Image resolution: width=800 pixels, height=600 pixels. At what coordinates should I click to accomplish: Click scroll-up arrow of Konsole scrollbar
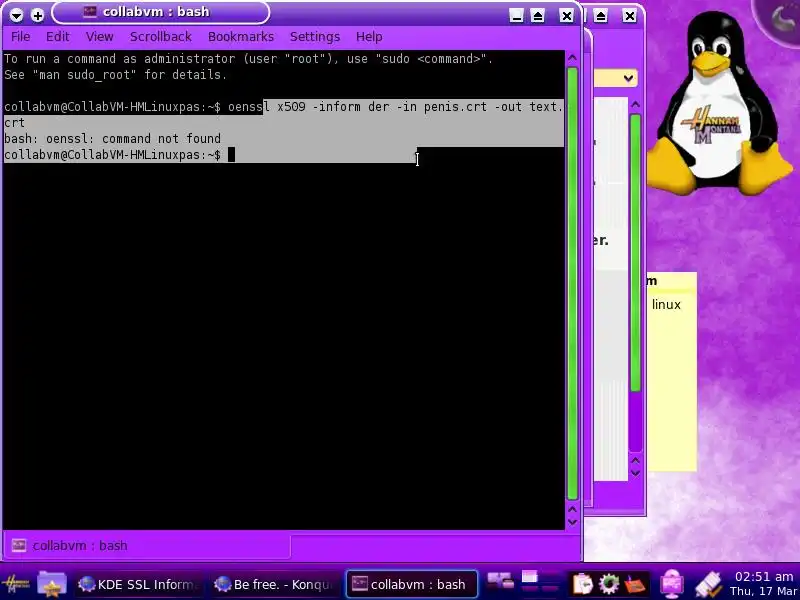(x=572, y=58)
